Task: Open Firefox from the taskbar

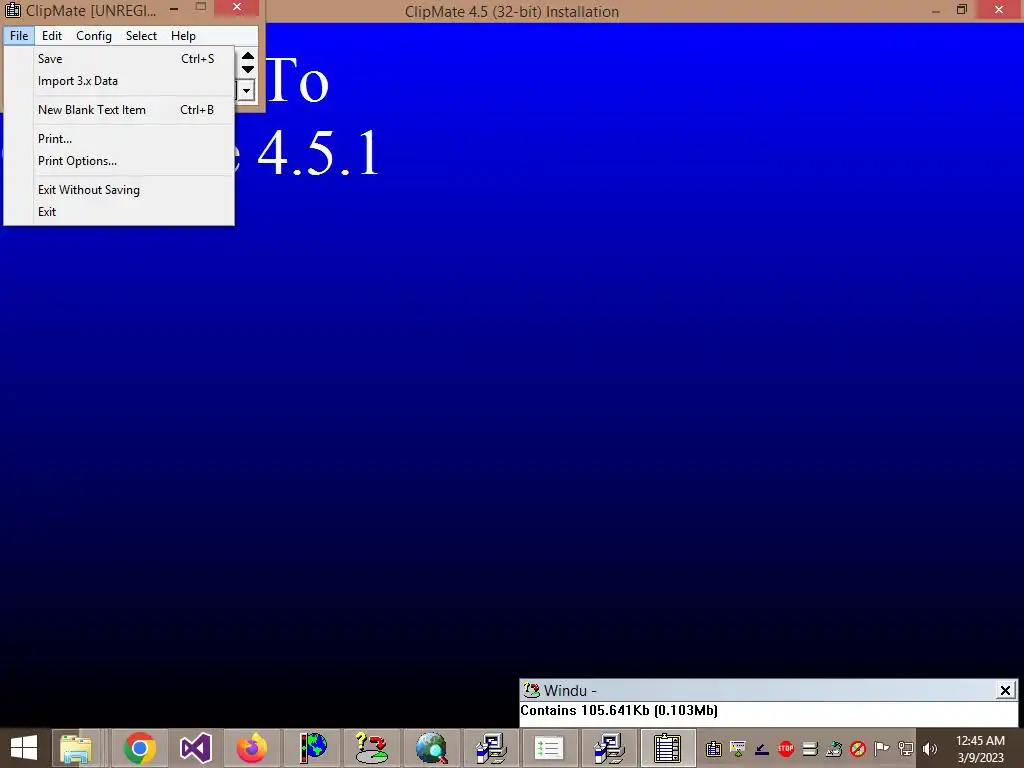Action: pyautogui.click(x=252, y=748)
